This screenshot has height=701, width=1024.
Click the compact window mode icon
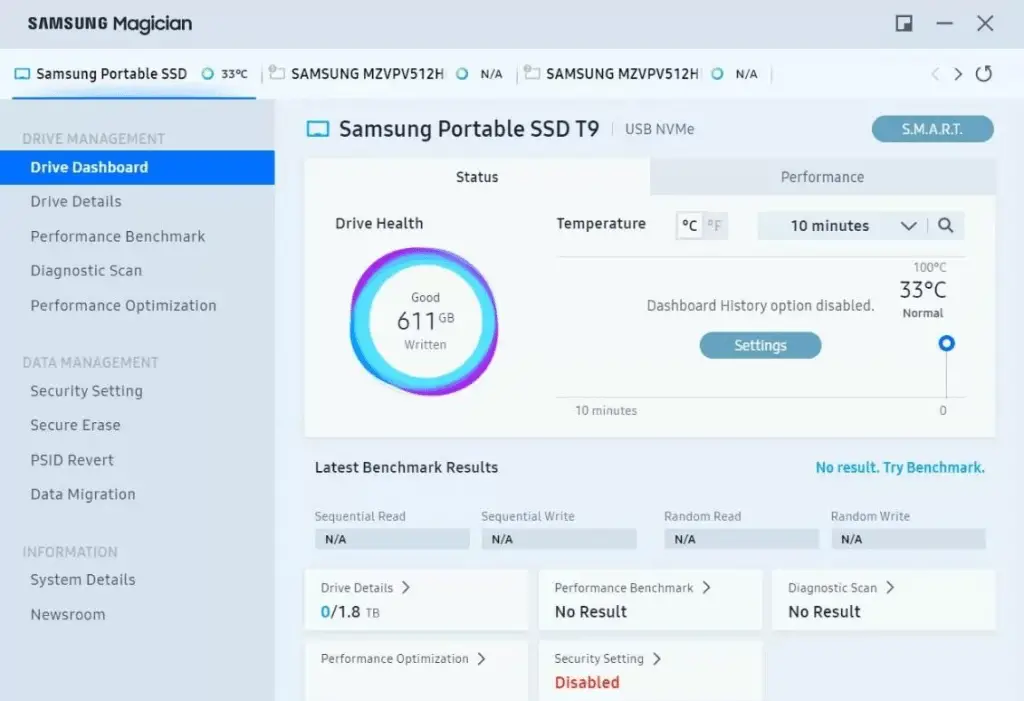904,24
